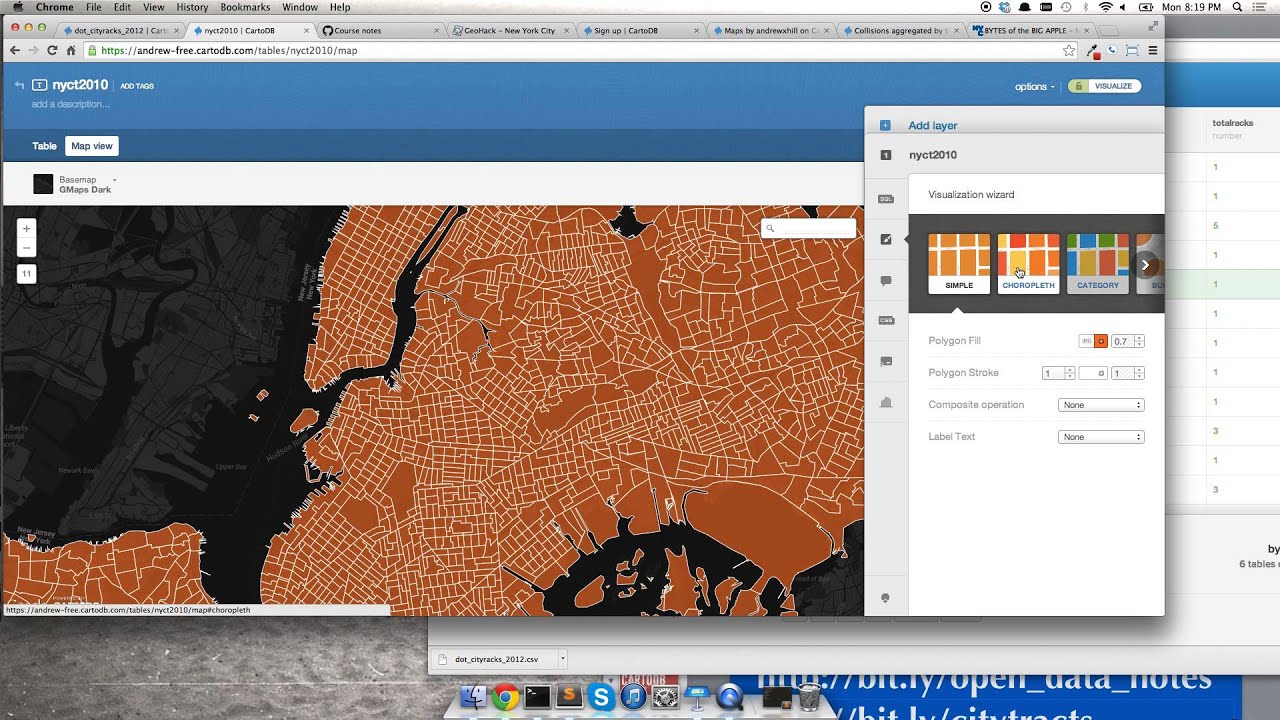Screen dimensions: 1280x720
Task: Click the Add layer plus icon
Action: [x=885, y=126]
